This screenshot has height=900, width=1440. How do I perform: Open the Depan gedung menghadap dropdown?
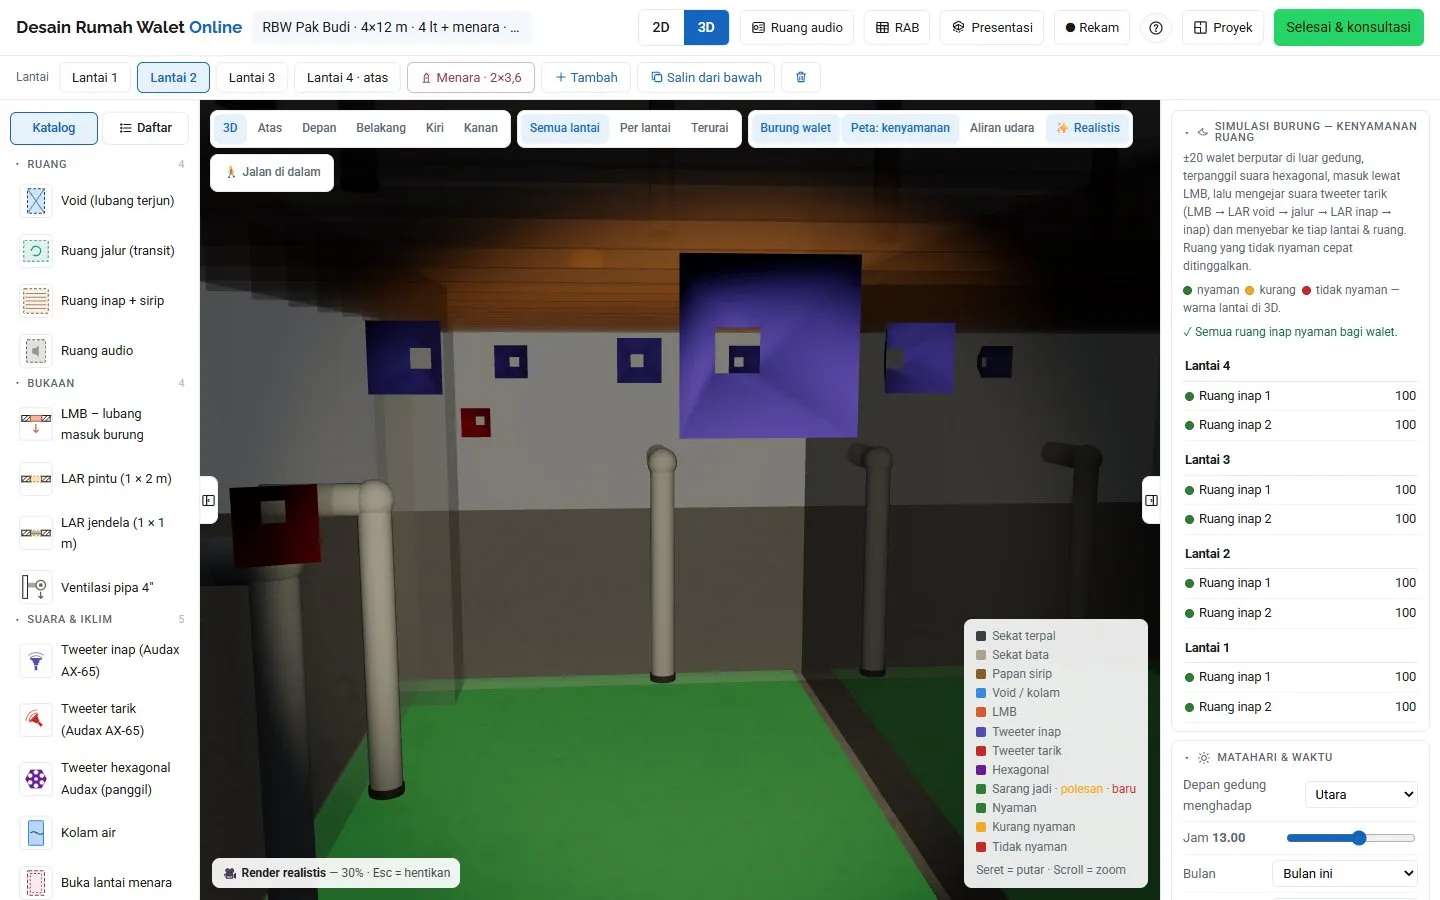tap(1361, 795)
